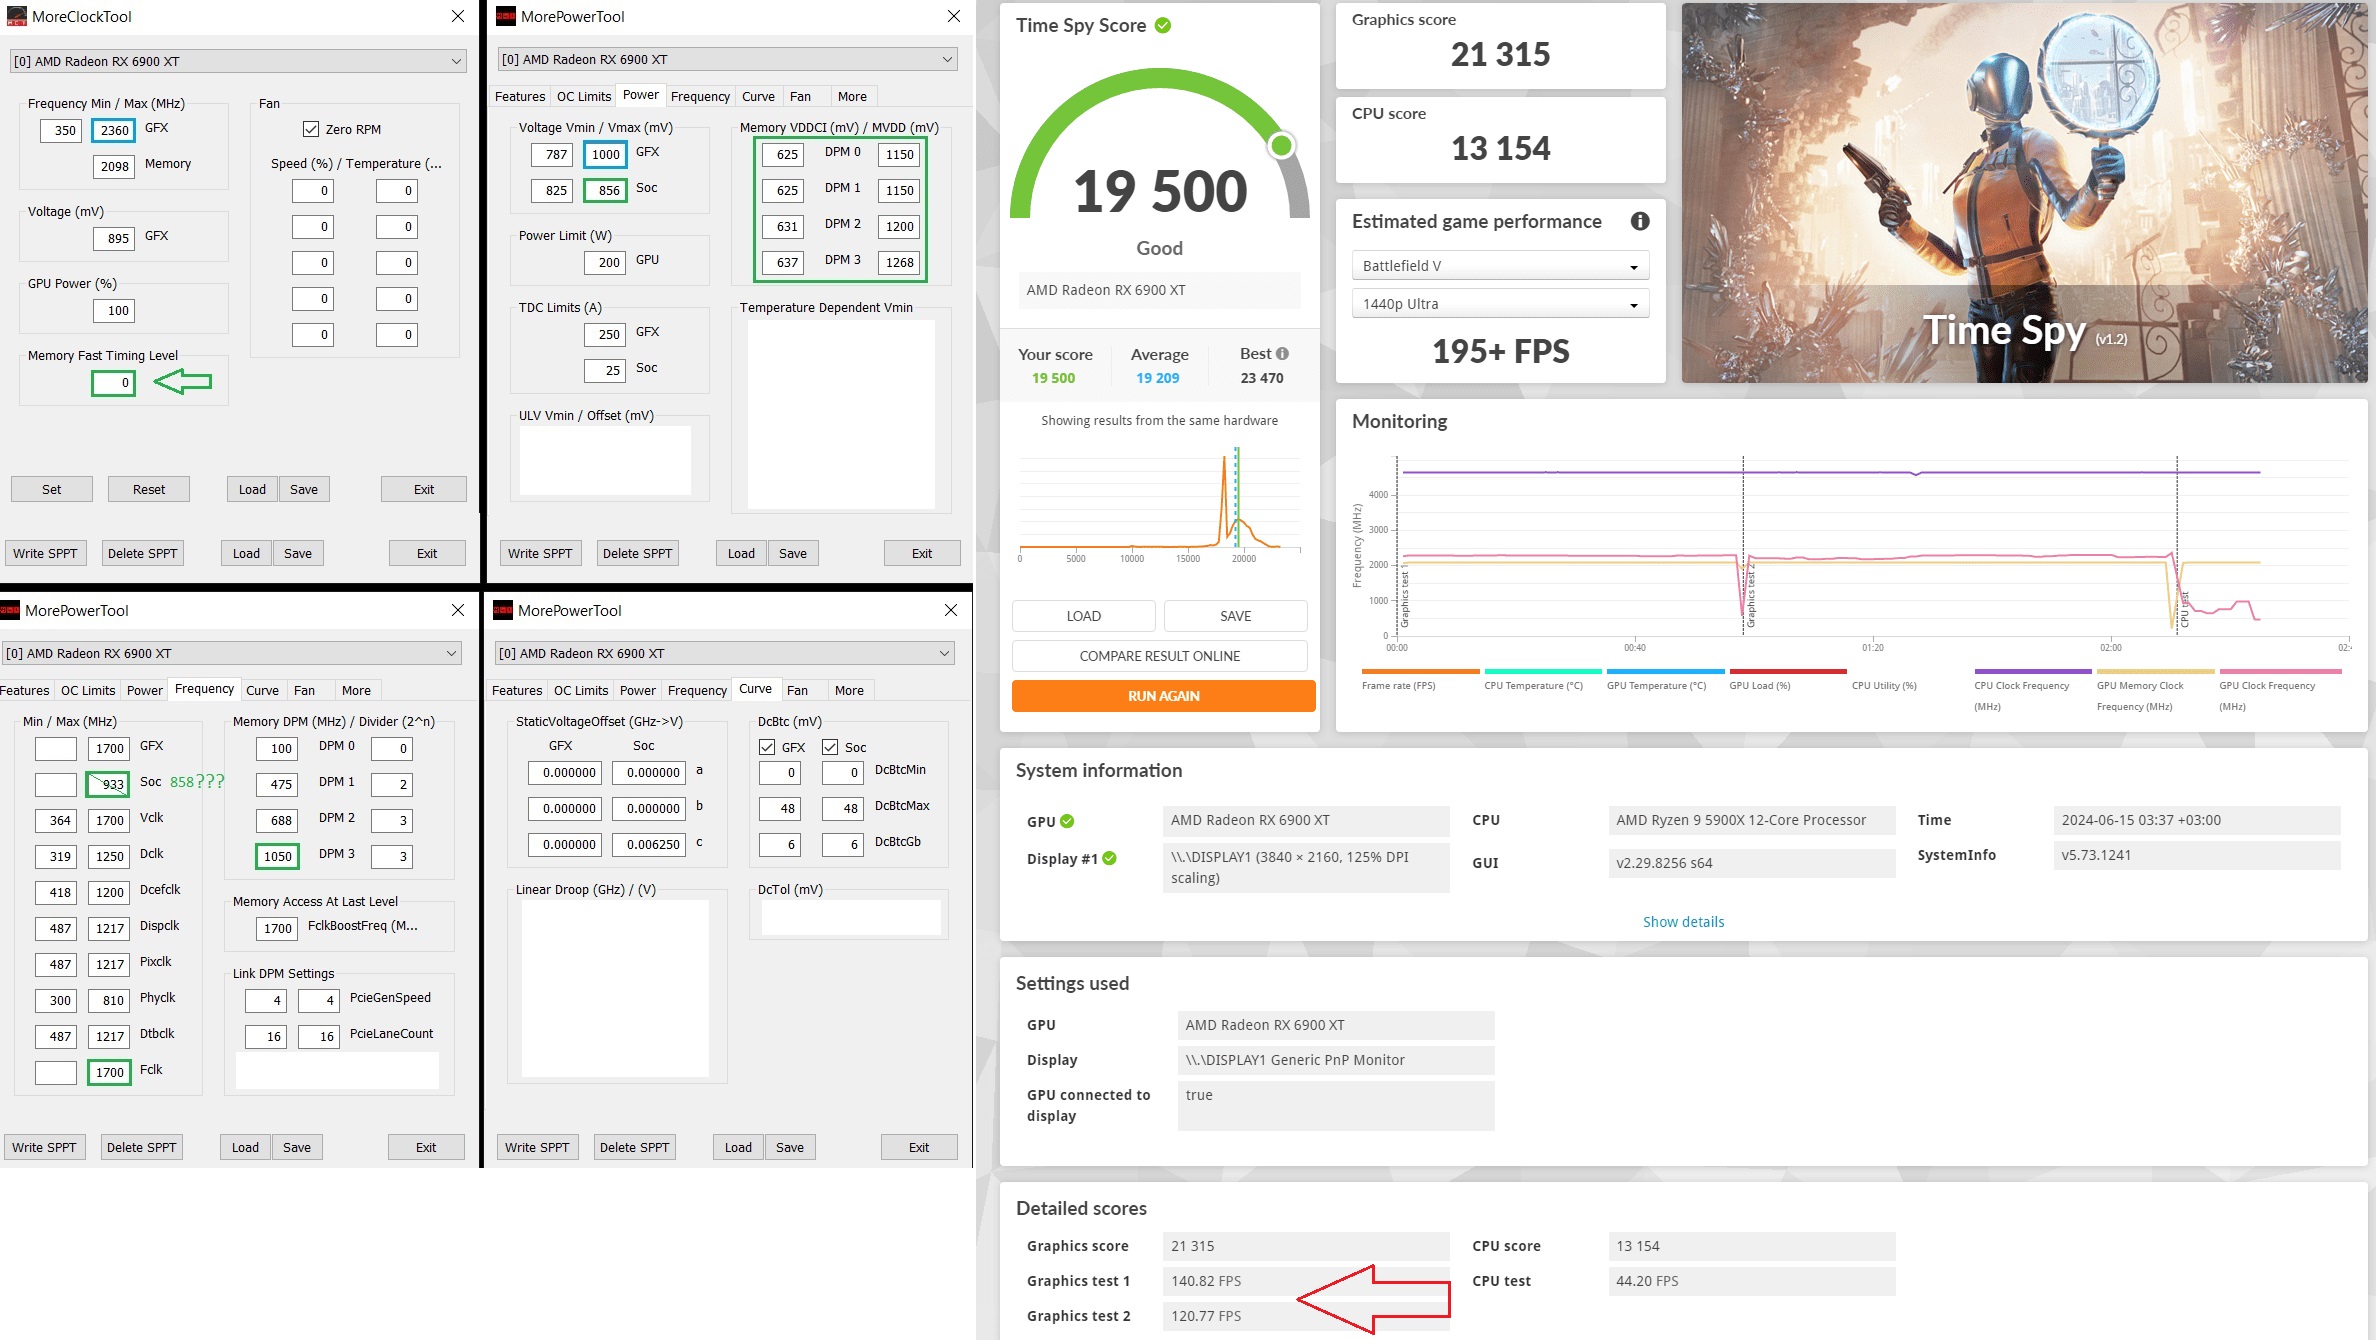Screen dimensions: 2376x1340
Task: Uncheck the GFX DcBtc checkbox
Action: [x=767, y=747]
